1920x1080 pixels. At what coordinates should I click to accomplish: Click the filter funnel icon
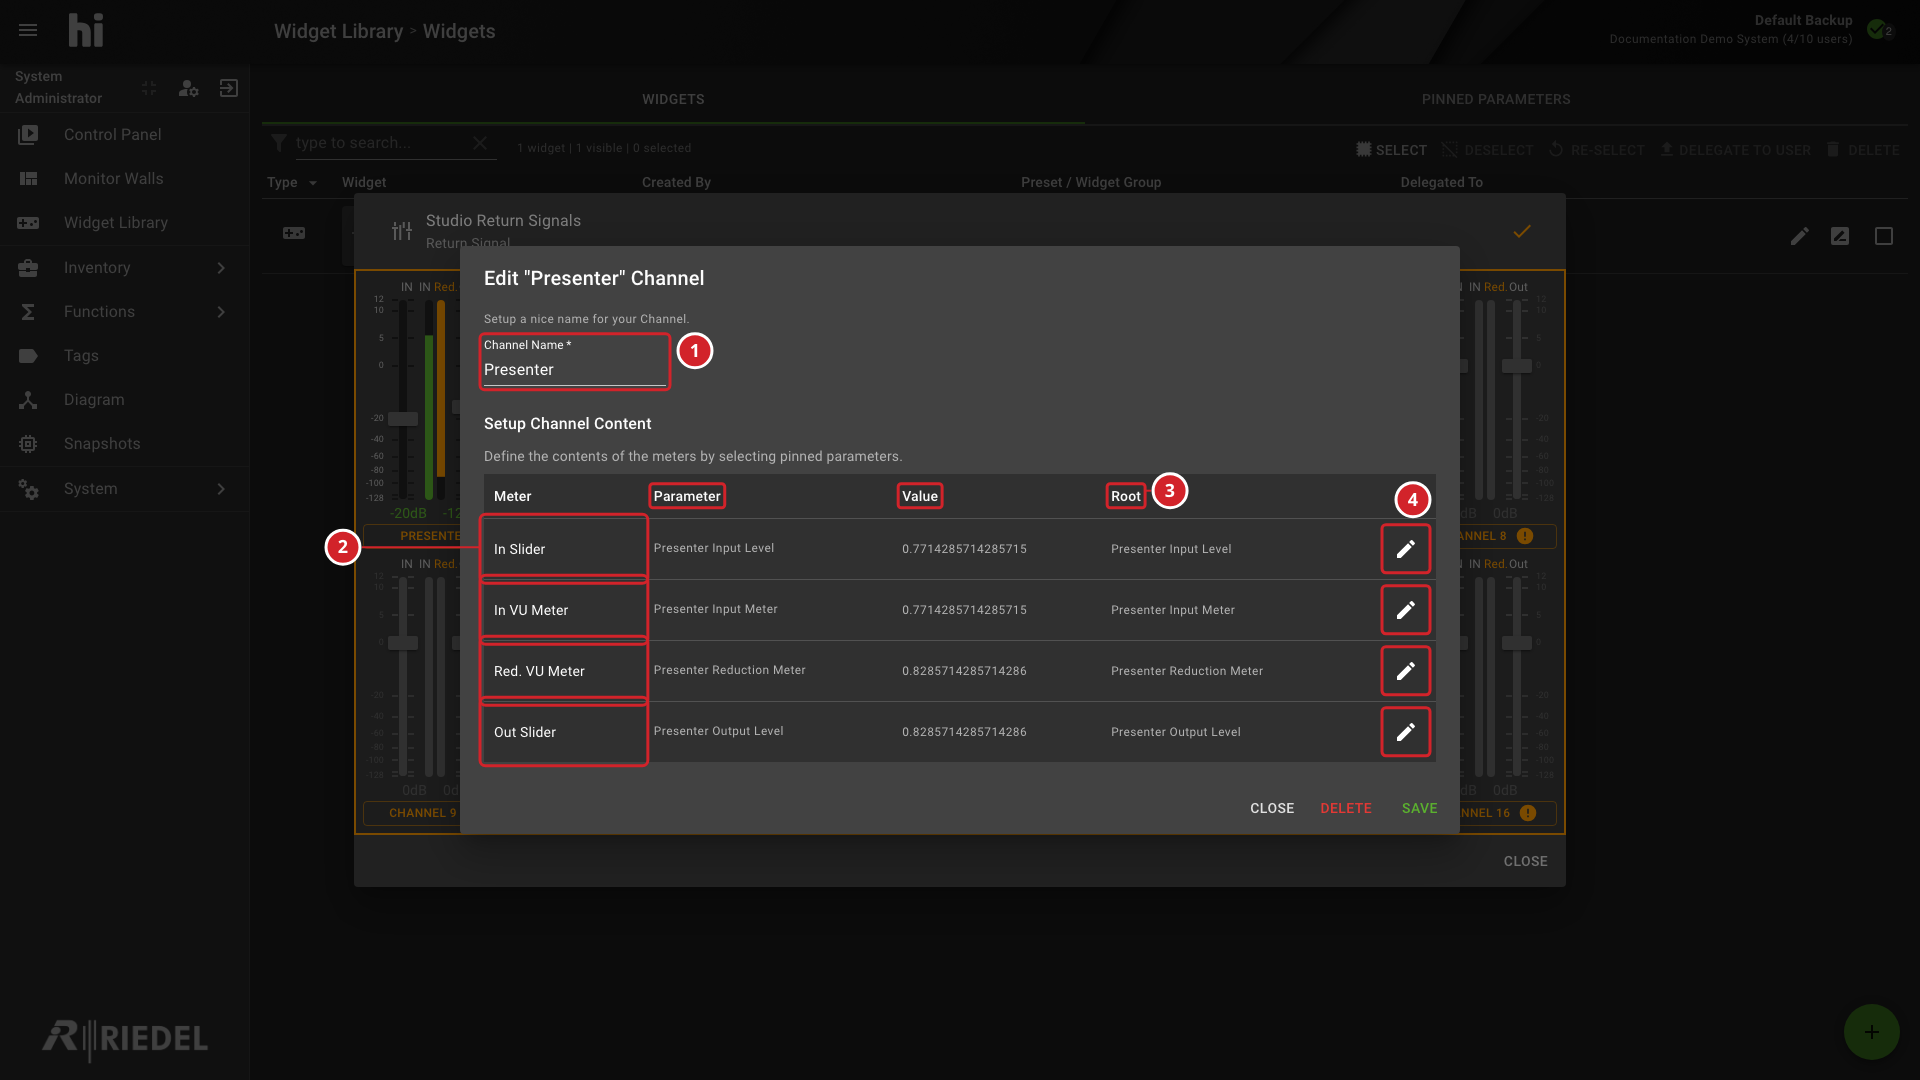(279, 143)
